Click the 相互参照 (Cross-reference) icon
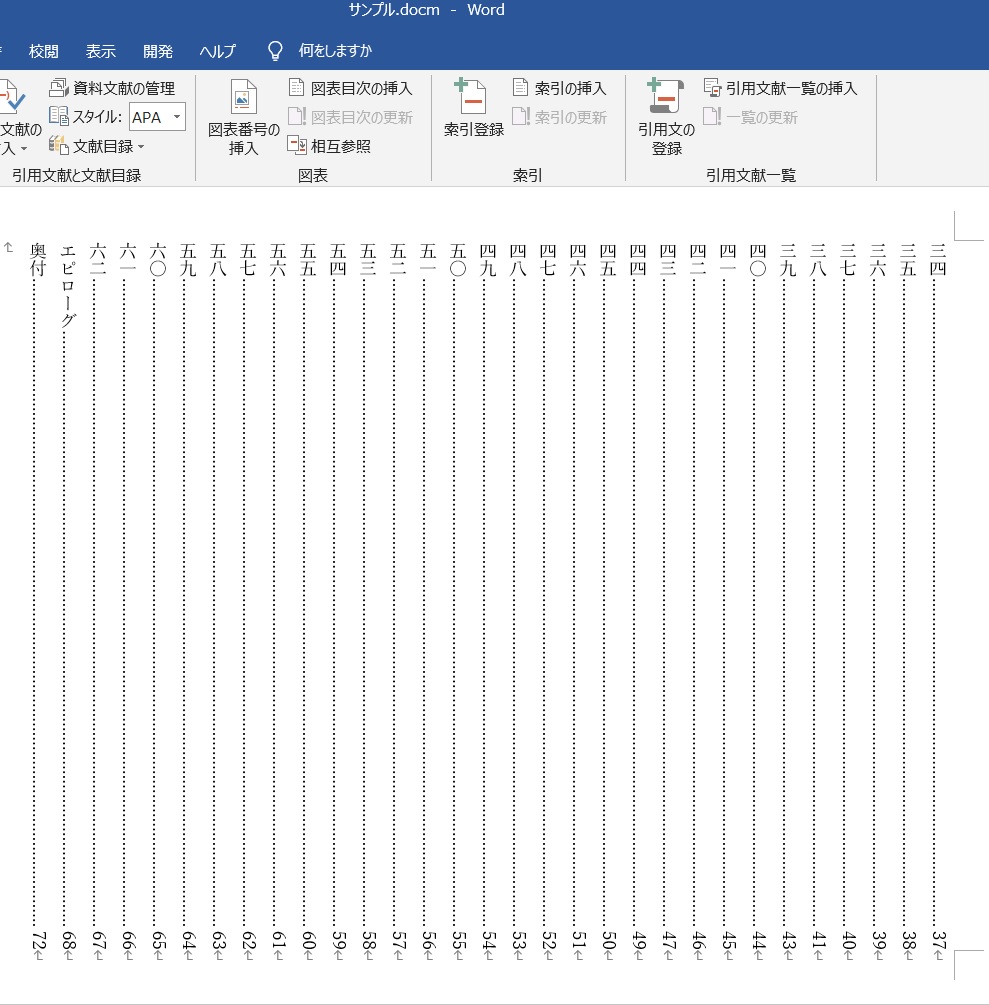This screenshot has height=1005, width=989. (x=297, y=145)
